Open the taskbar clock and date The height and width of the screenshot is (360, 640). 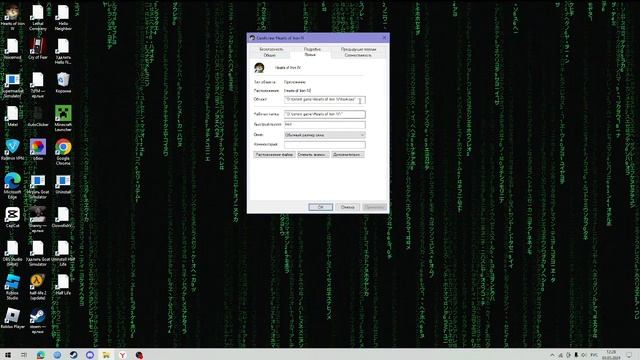click(611, 355)
